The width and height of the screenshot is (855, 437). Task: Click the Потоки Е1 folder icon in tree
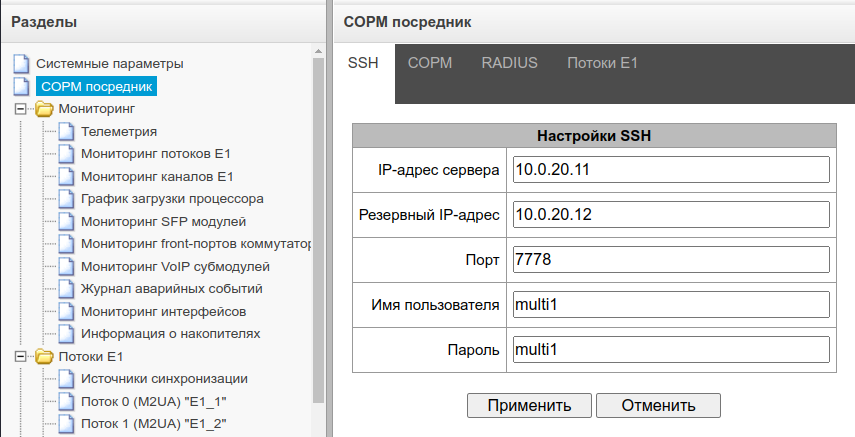[44, 356]
